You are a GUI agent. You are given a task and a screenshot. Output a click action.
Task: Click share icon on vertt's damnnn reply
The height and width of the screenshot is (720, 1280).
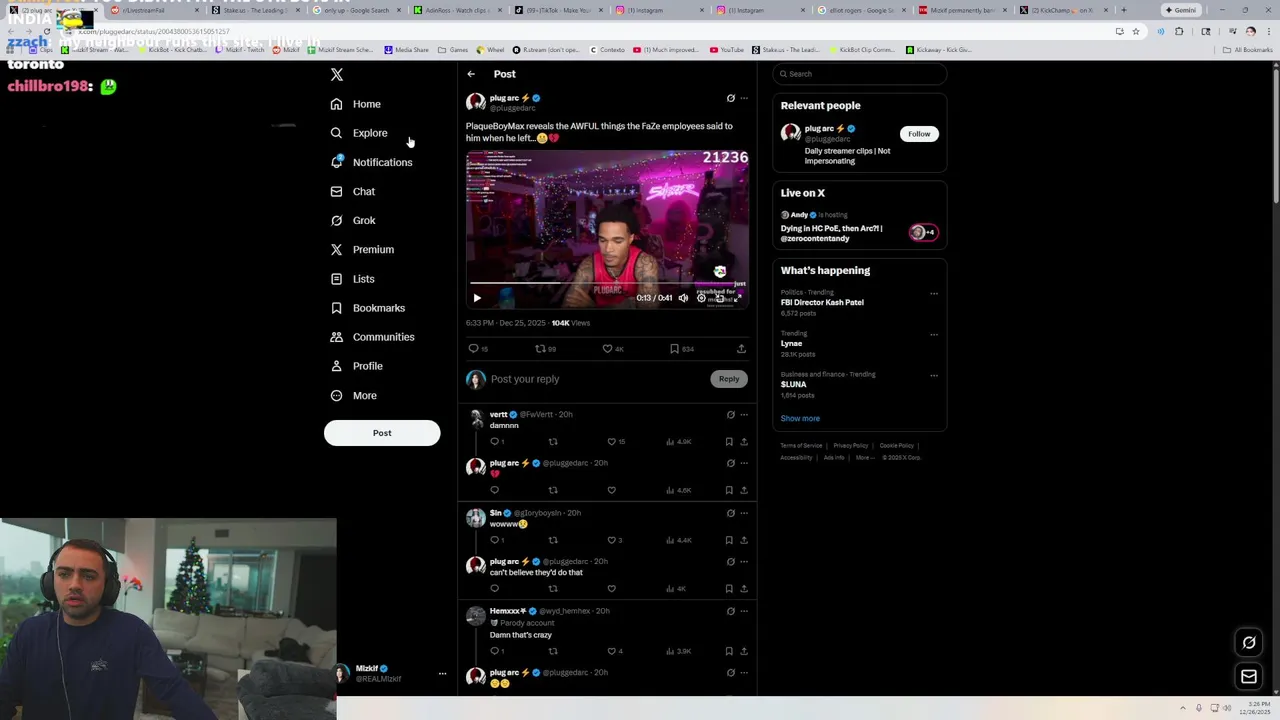pyautogui.click(x=744, y=441)
